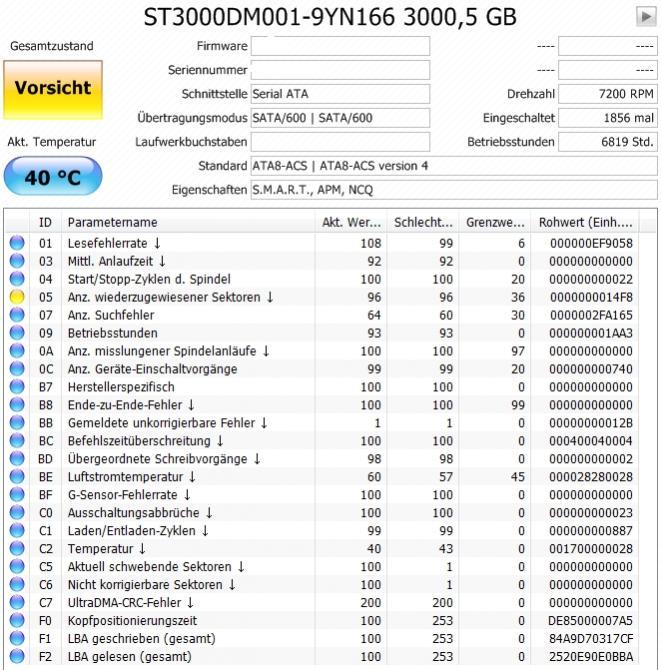This screenshot has height=670, width=661.
Task: Click the blue status icon for Mittl. Anlaufzeit
Action: 17,261
